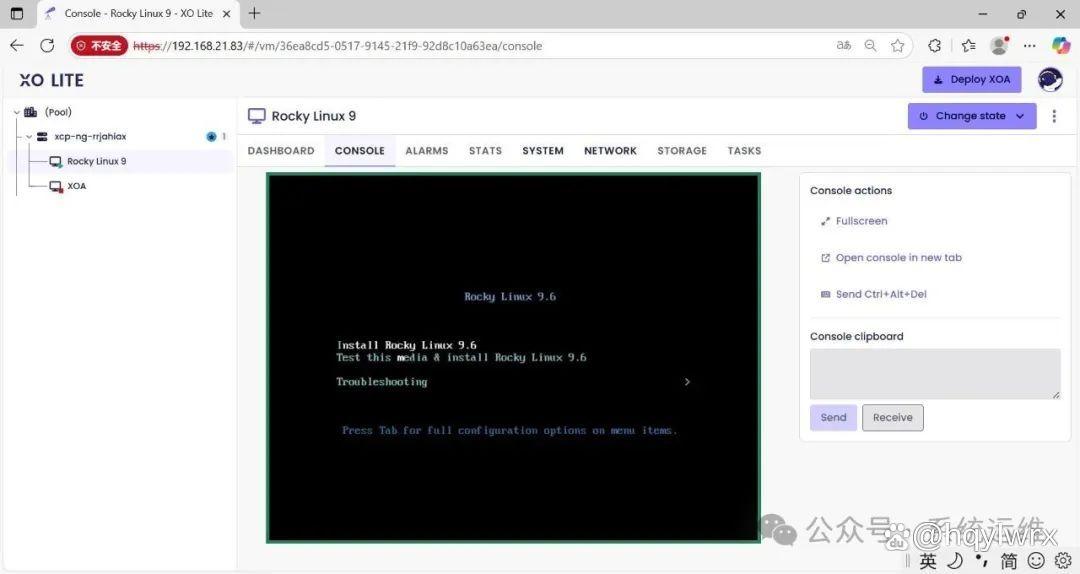Collapse the Pool tree node
Viewport: 1080px width, 574px height.
pyautogui.click(x=17, y=112)
